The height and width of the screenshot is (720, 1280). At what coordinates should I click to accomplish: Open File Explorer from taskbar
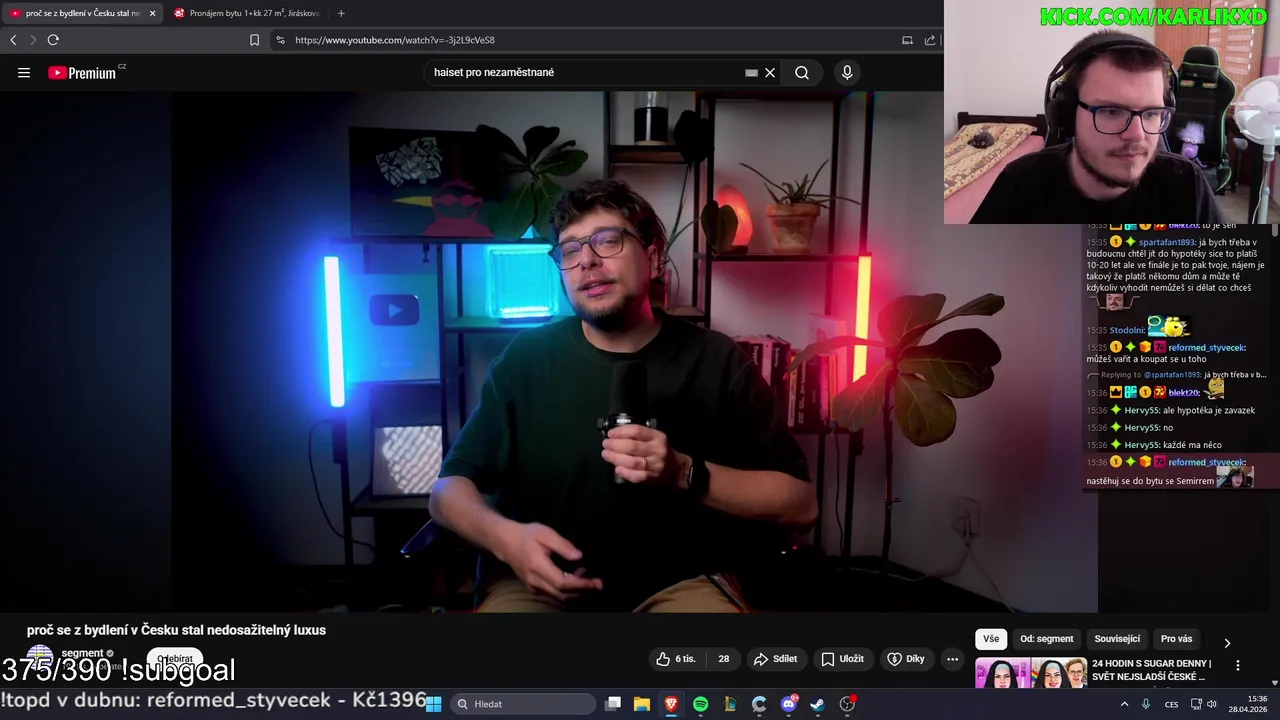click(x=642, y=704)
